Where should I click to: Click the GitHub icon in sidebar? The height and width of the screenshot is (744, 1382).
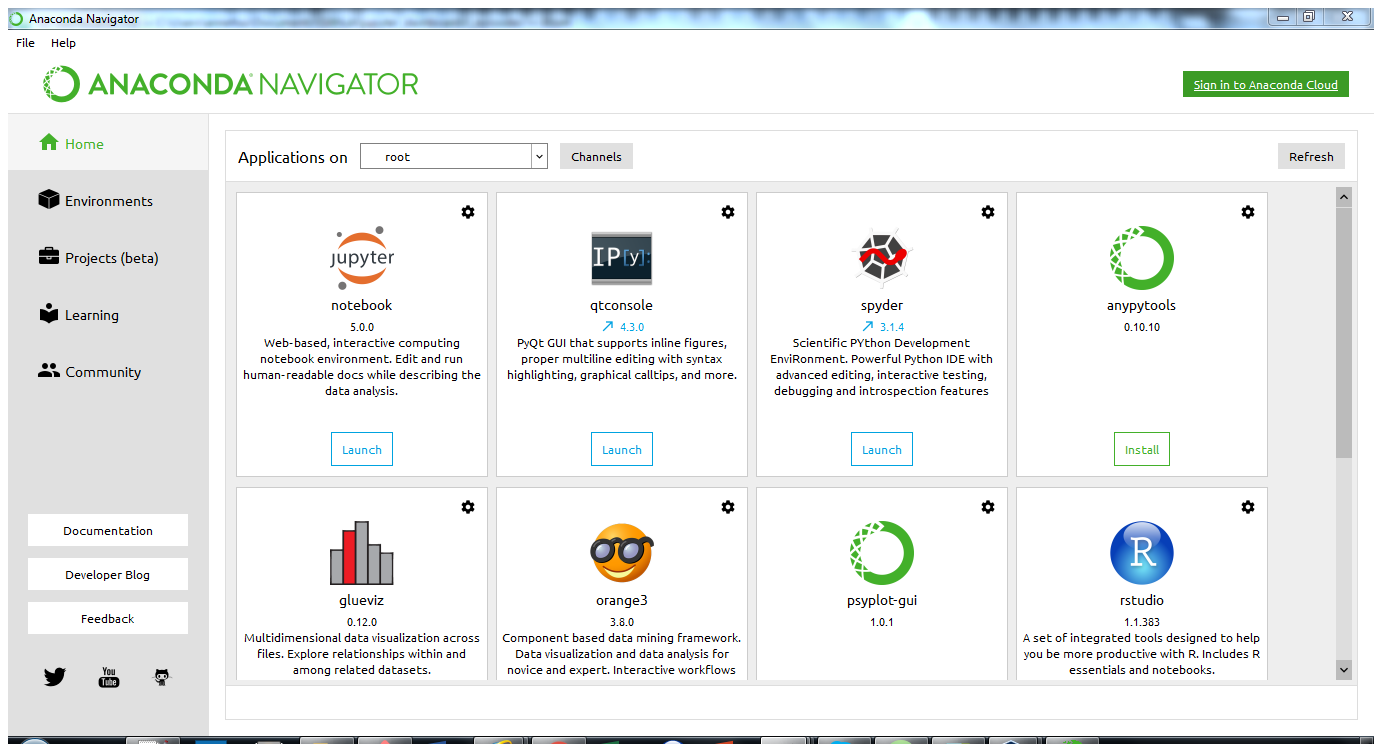pos(162,677)
